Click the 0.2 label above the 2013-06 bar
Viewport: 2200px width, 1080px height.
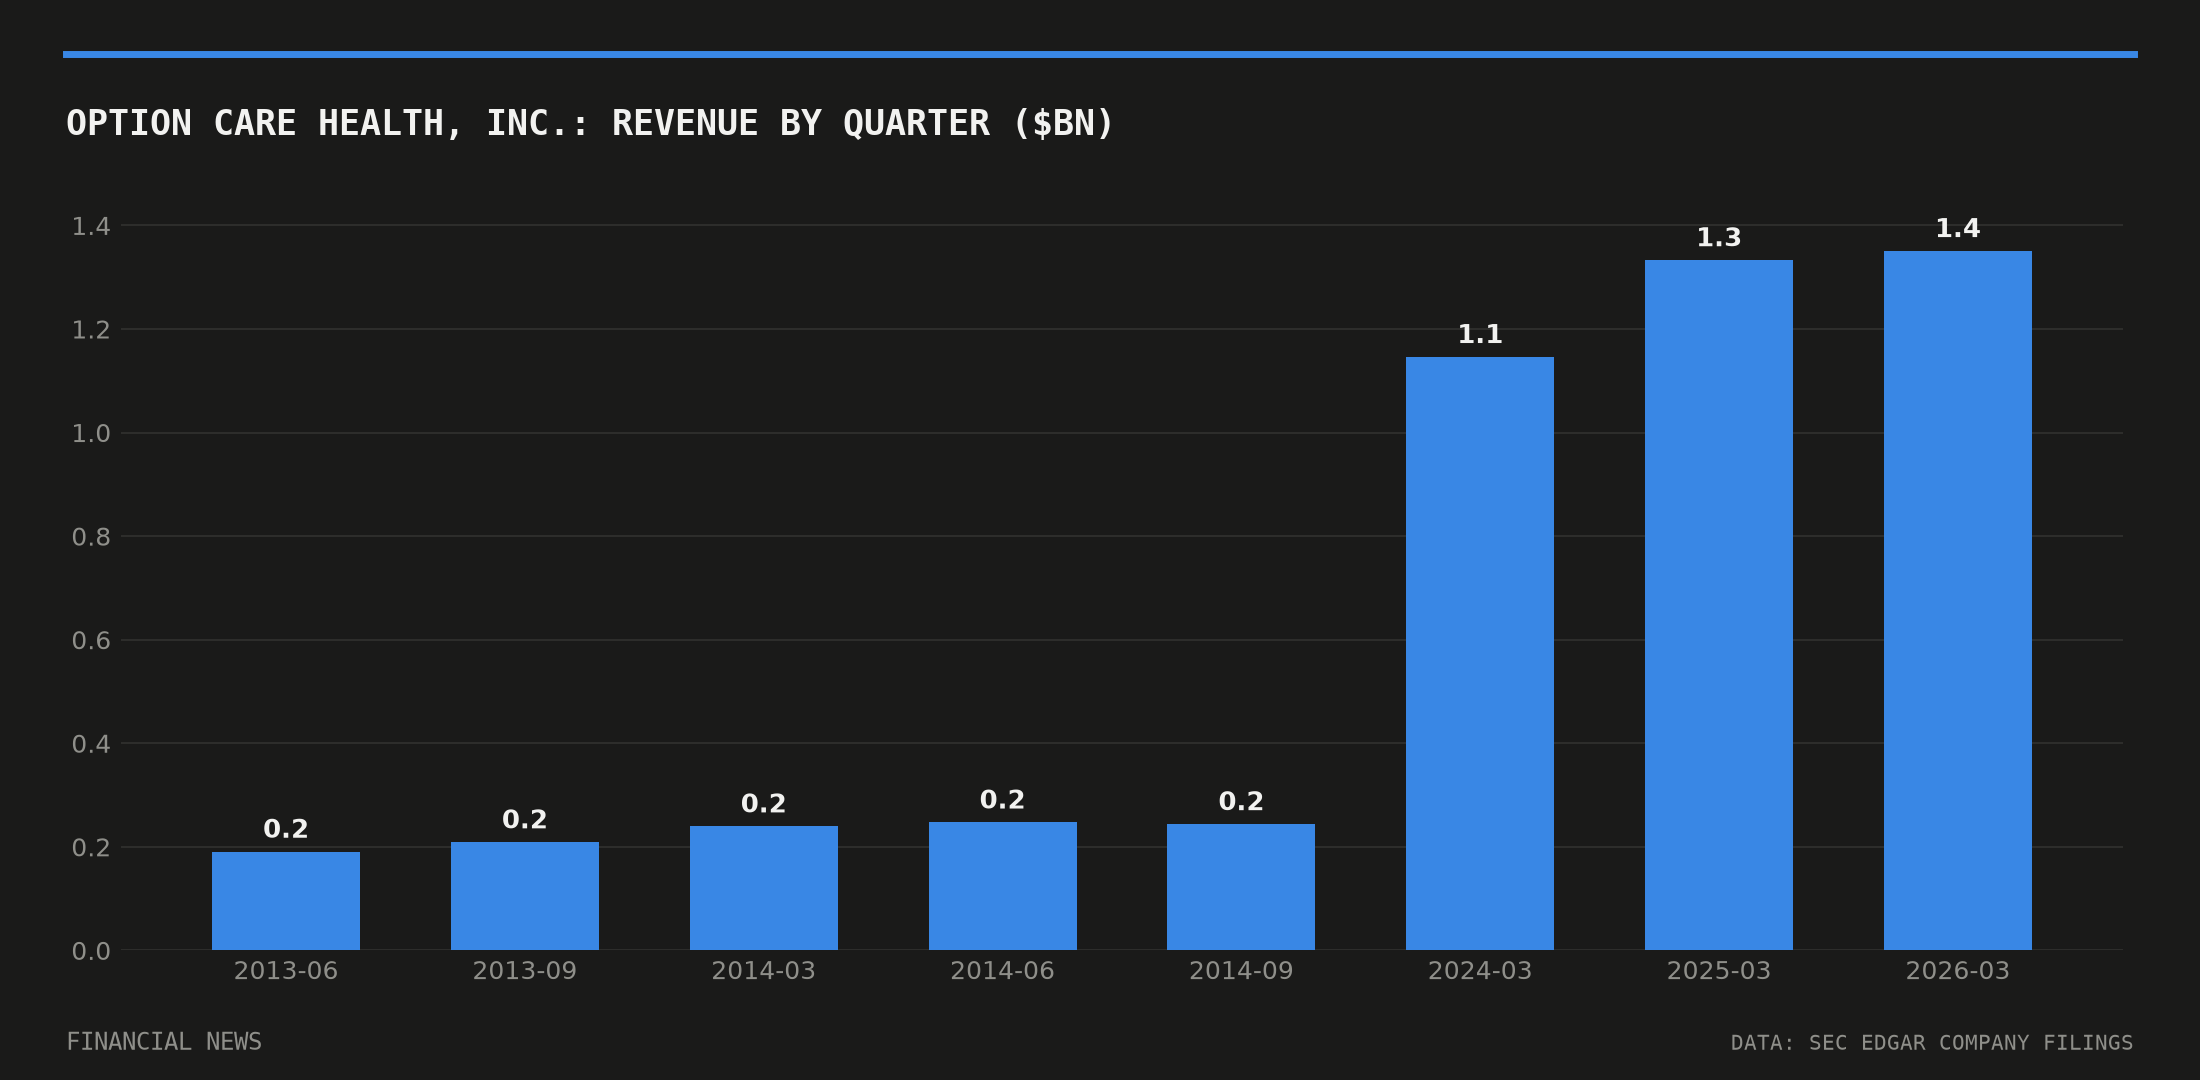pos(286,830)
